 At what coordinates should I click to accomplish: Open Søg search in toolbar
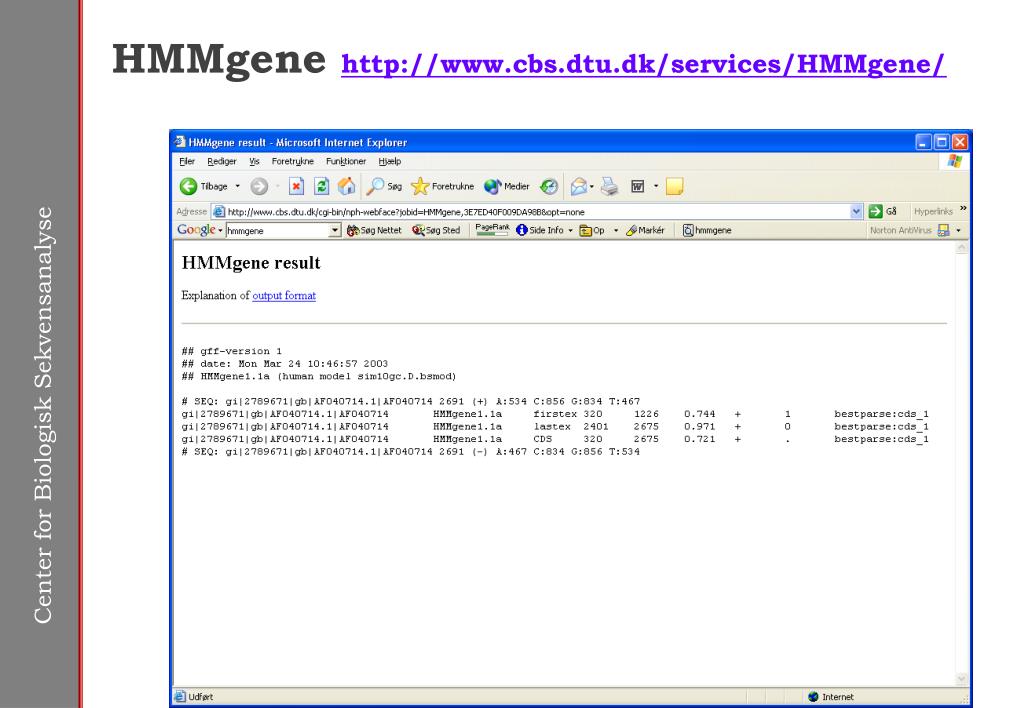click(x=384, y=187)
